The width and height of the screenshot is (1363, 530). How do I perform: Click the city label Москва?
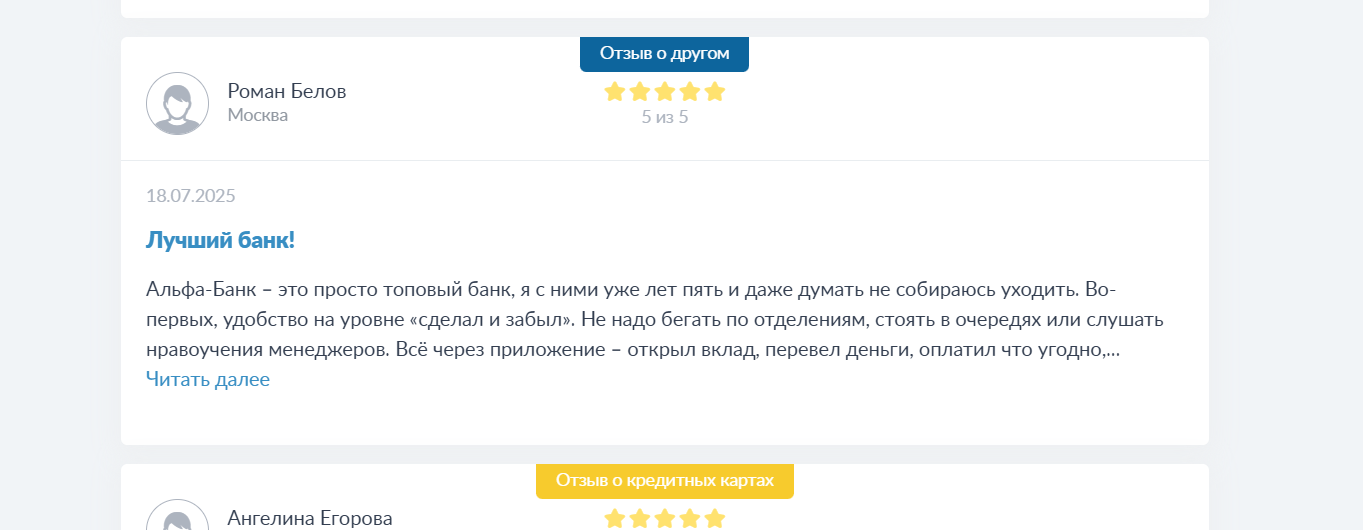pos(258,115)
